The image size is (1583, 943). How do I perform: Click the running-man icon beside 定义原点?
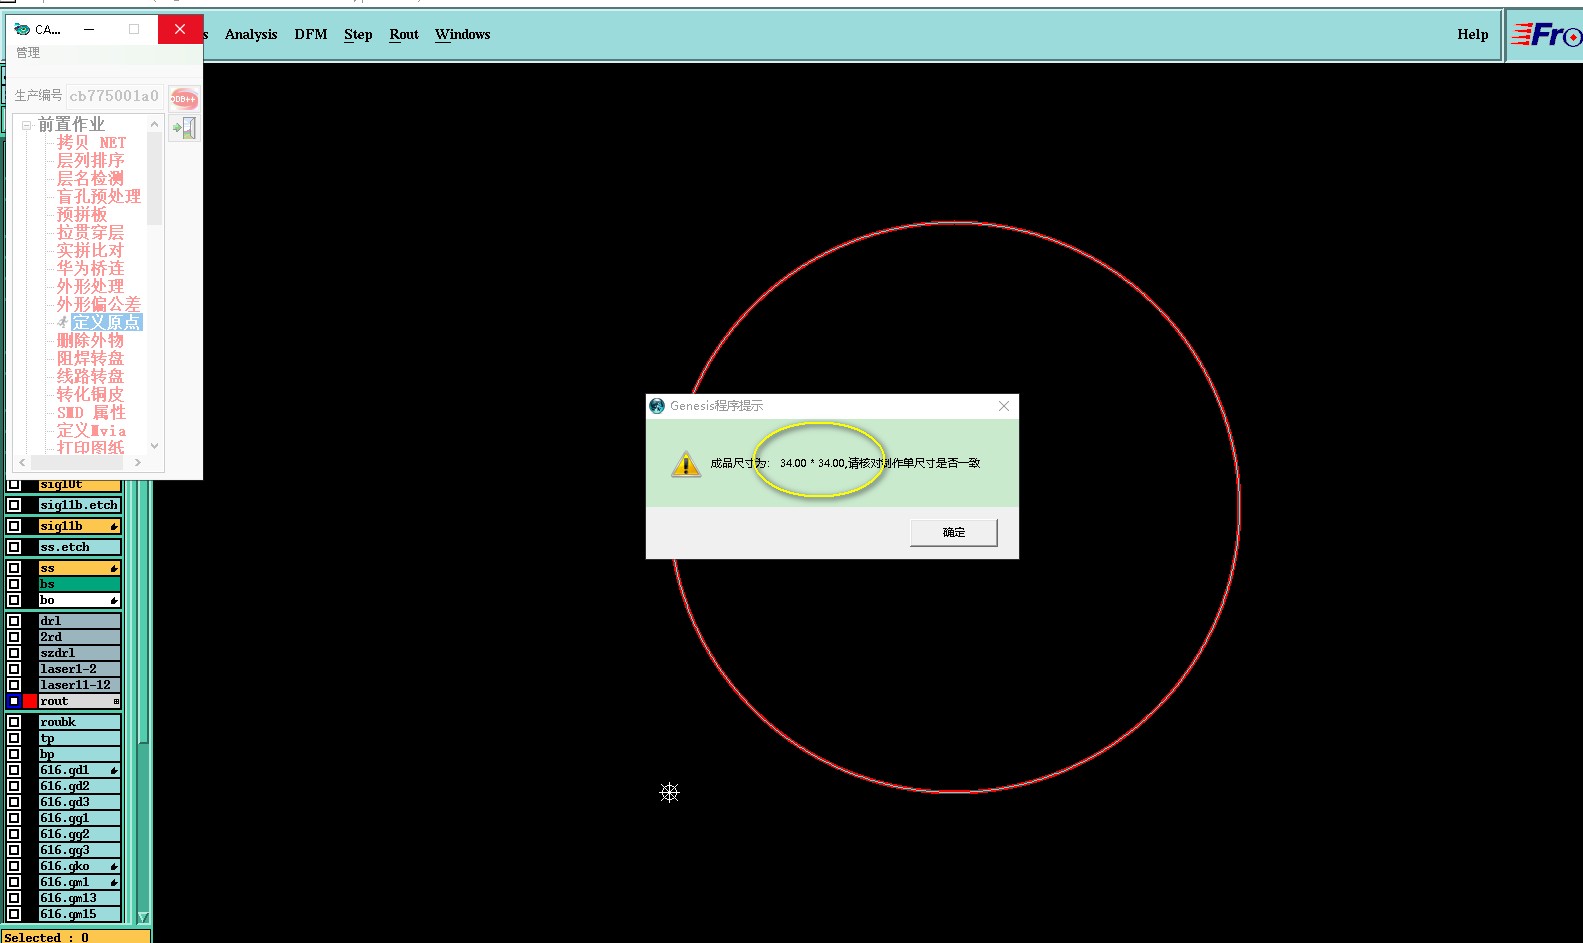[63, 322]
